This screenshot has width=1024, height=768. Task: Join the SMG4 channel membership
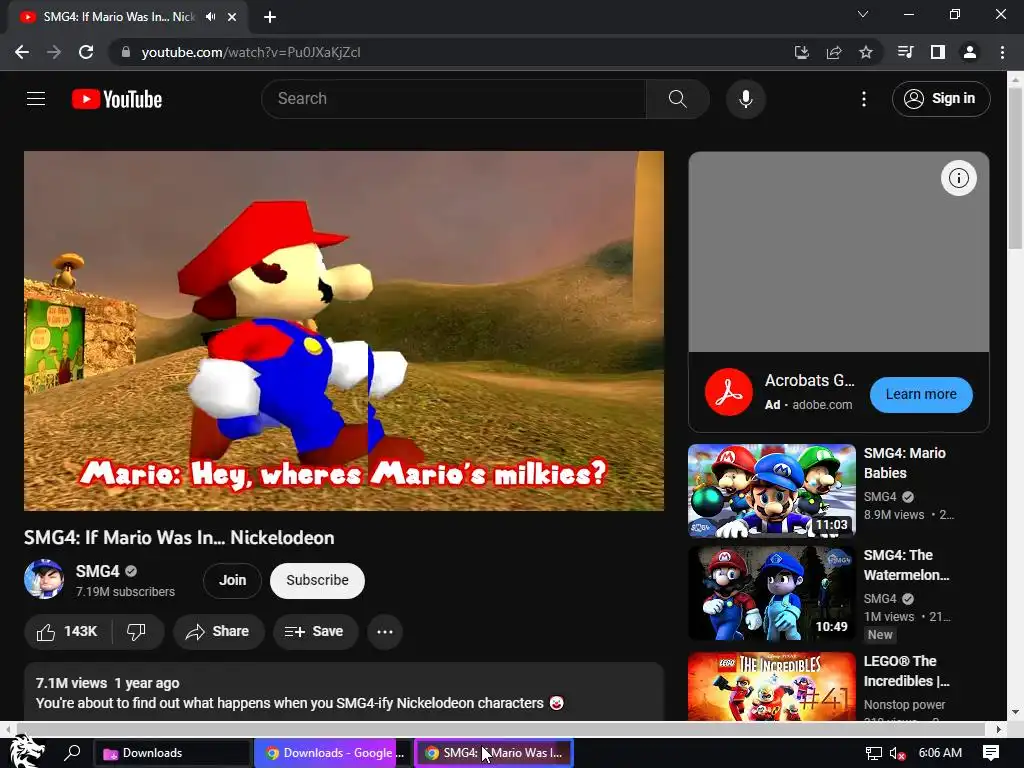coord(232,580)
